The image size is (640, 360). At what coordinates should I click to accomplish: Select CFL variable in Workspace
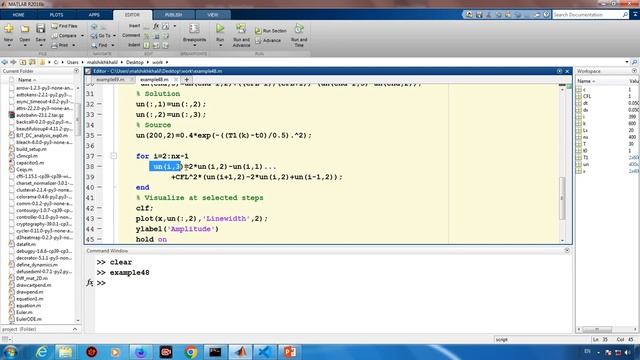pyautogui.click(x=587, y=96)
